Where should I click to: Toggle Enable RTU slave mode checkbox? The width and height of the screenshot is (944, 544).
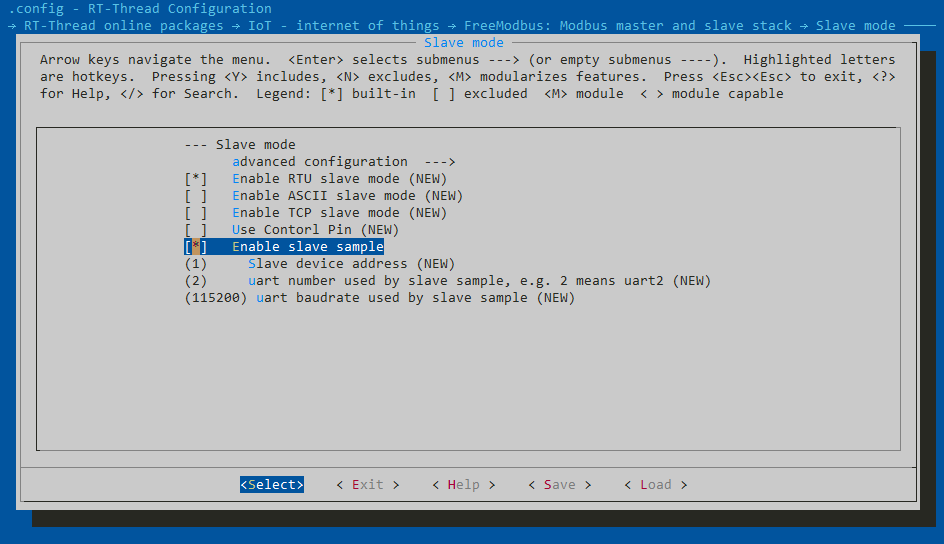[196, 179]
